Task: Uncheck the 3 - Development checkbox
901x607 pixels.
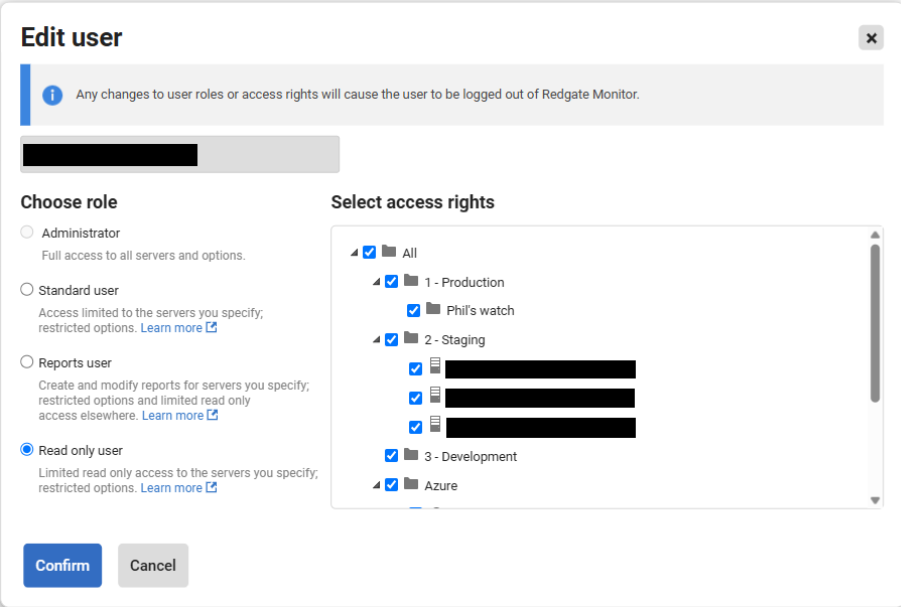Action: click(x=392, y=456)
